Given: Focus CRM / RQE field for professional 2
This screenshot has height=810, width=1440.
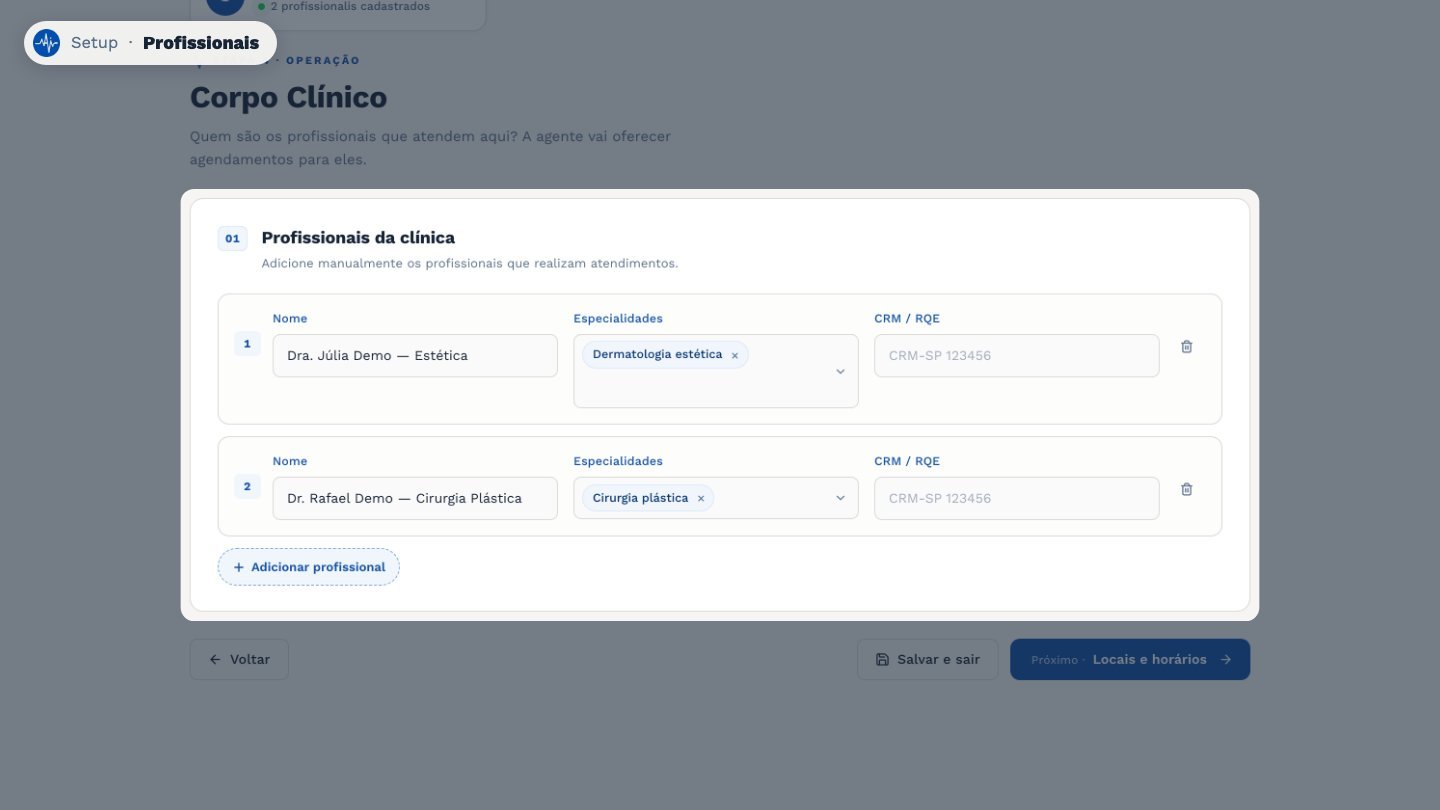Looking at the screenshot, I should 1017,498.
